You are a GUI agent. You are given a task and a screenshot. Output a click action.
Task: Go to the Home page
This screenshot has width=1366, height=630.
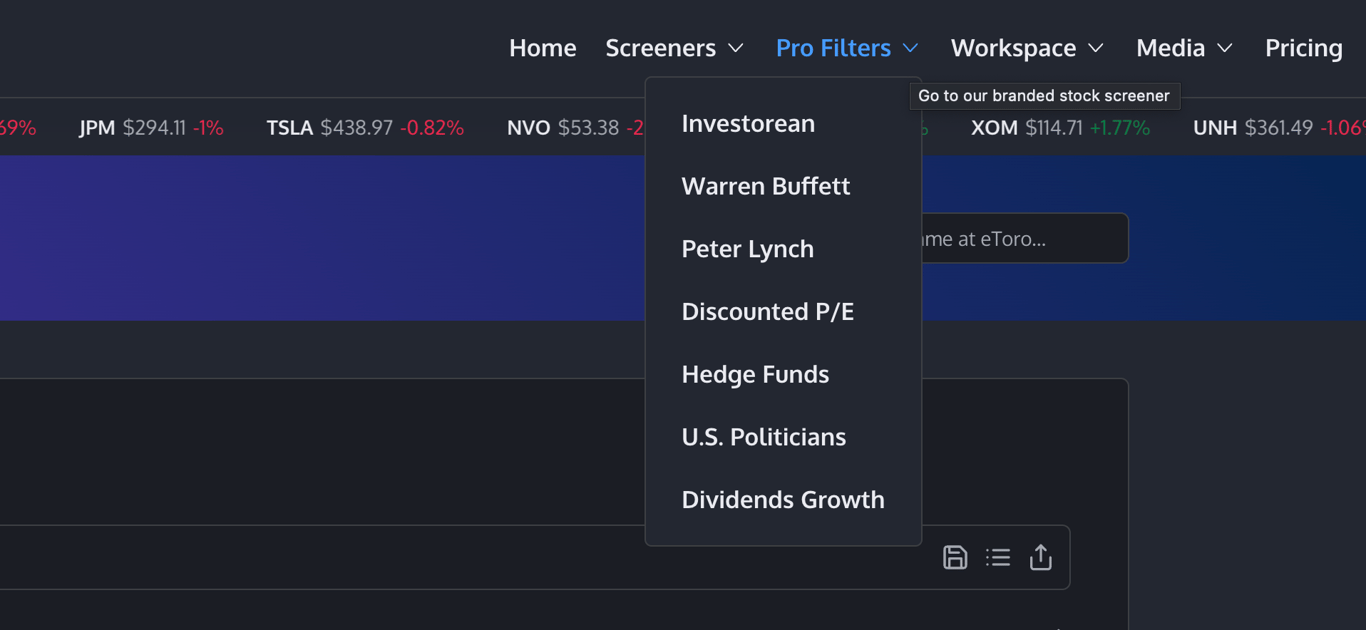pyautogui.click(x=542, y=48)
